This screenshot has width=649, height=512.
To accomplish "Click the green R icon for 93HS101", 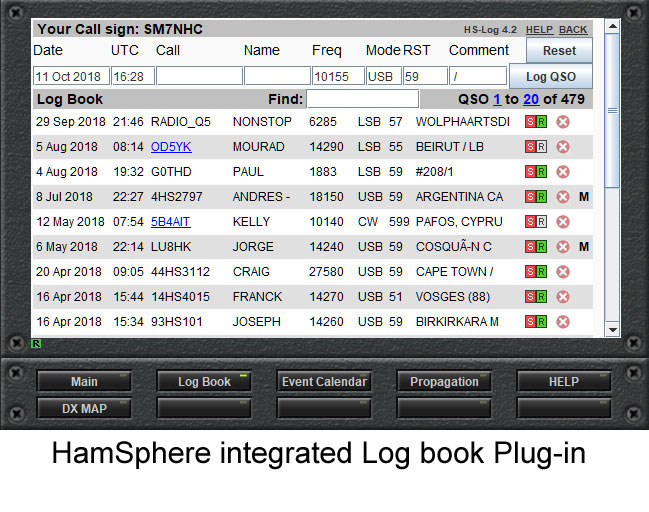I will point(541,322).
